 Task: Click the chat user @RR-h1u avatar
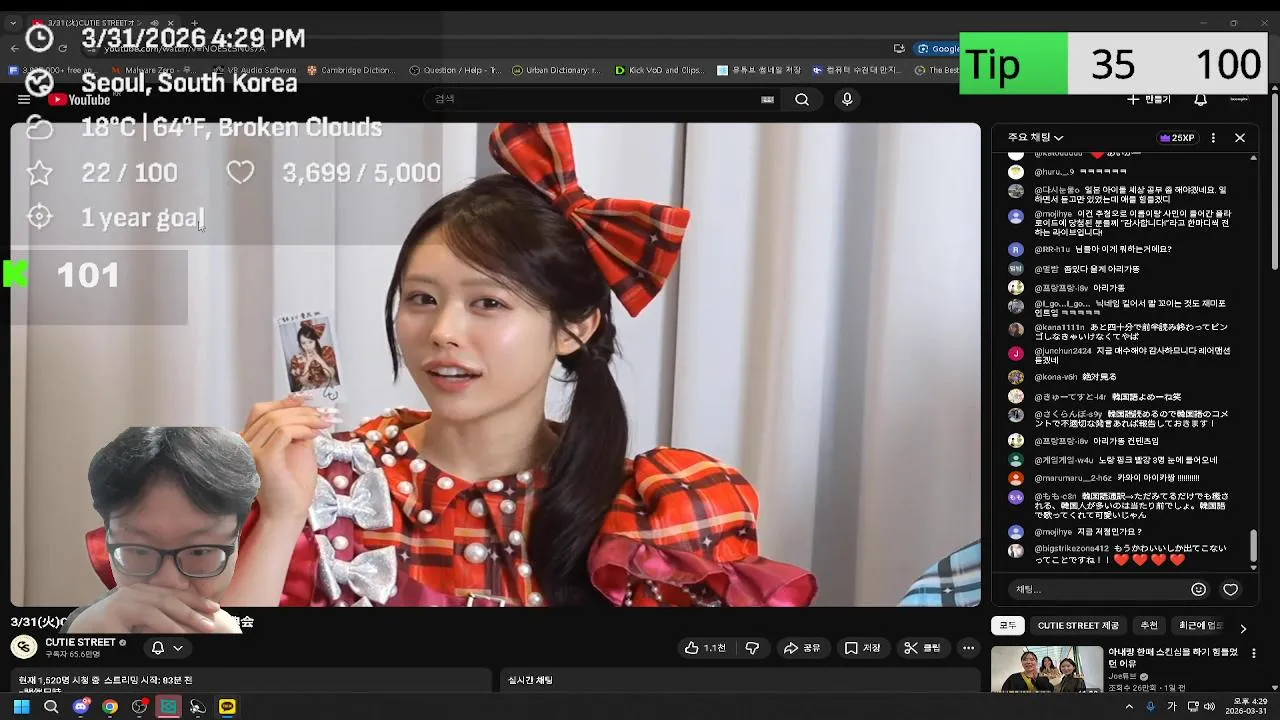(1016, 249)
